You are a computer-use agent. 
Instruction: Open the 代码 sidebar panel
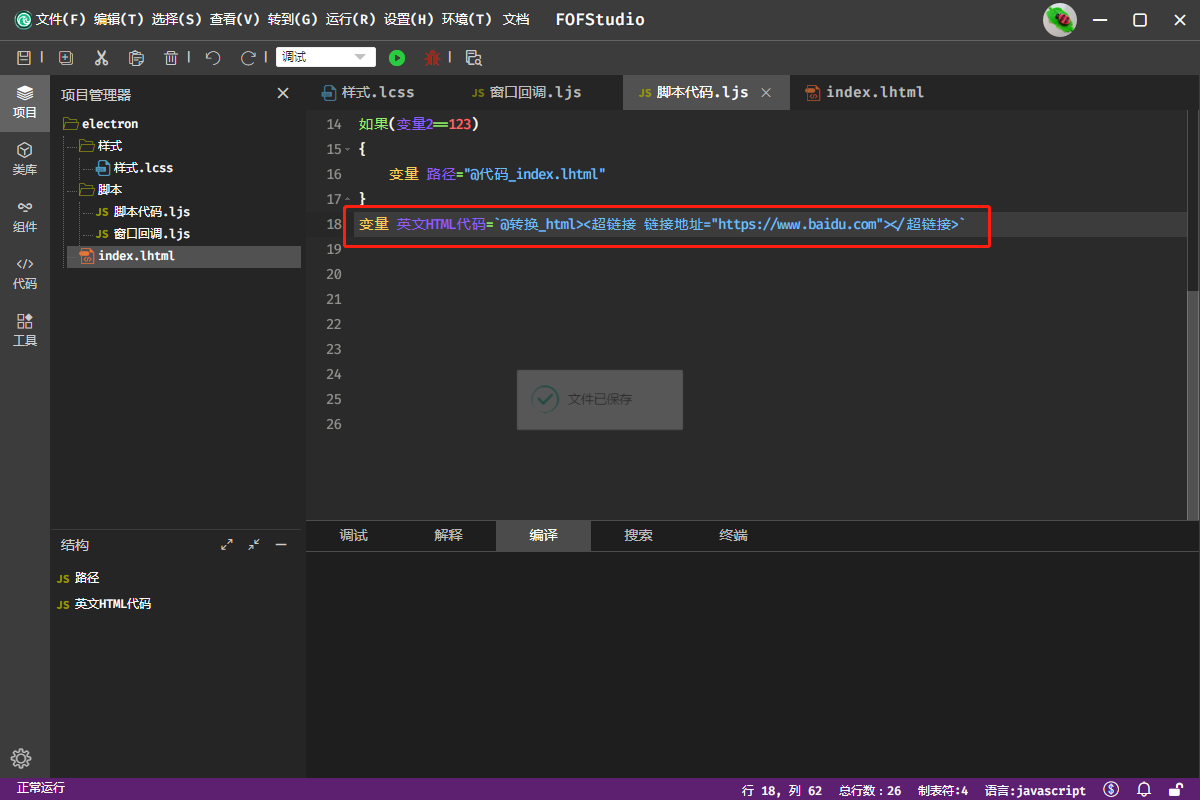(25, 273)
